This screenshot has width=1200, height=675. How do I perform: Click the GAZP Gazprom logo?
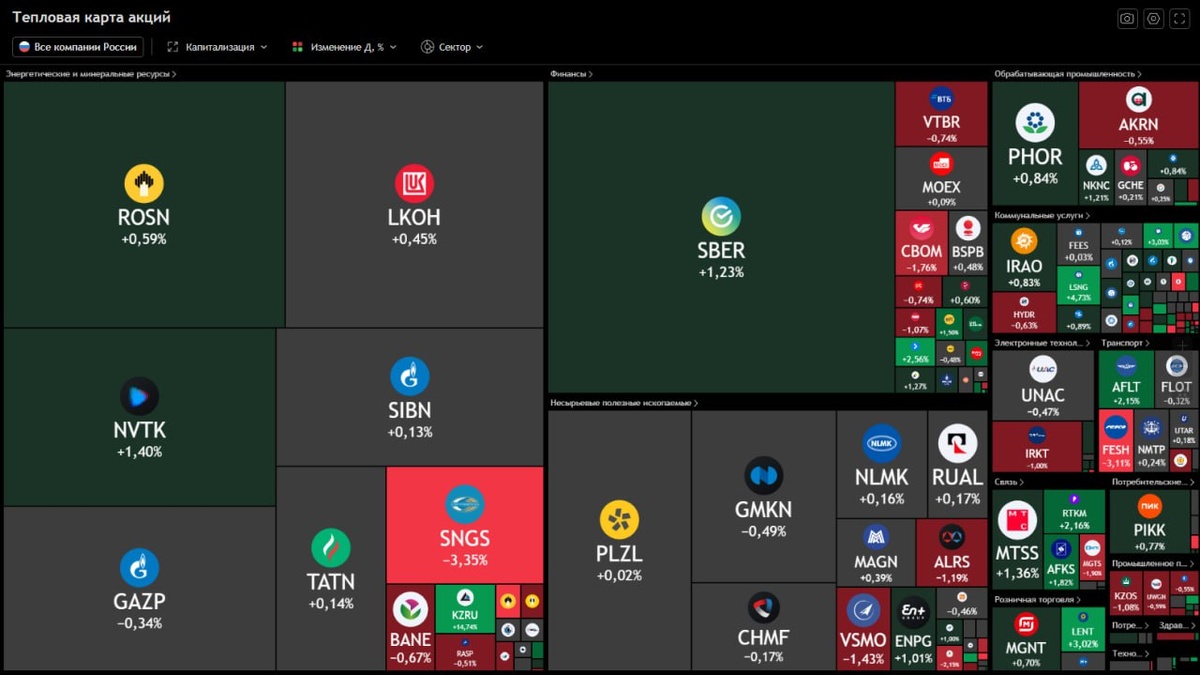tap(139, 568)
